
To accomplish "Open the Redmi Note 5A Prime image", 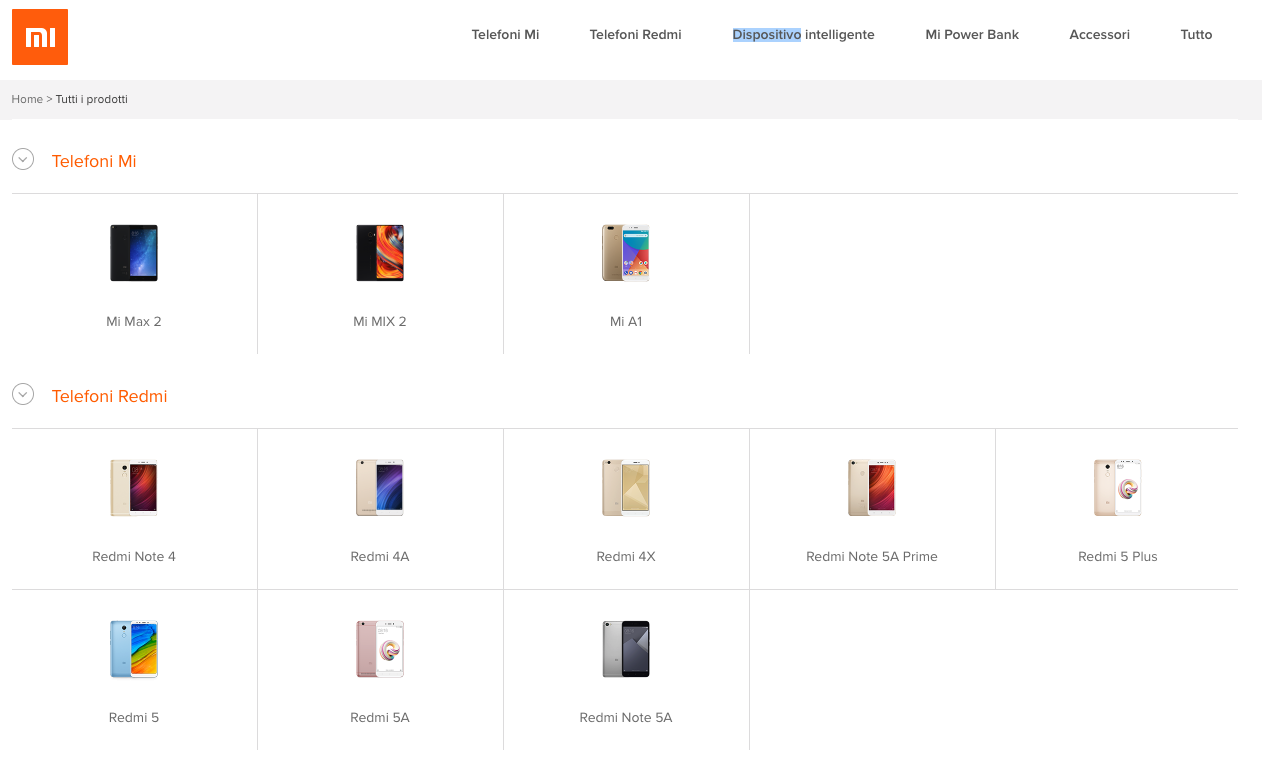I will [872, 488].
